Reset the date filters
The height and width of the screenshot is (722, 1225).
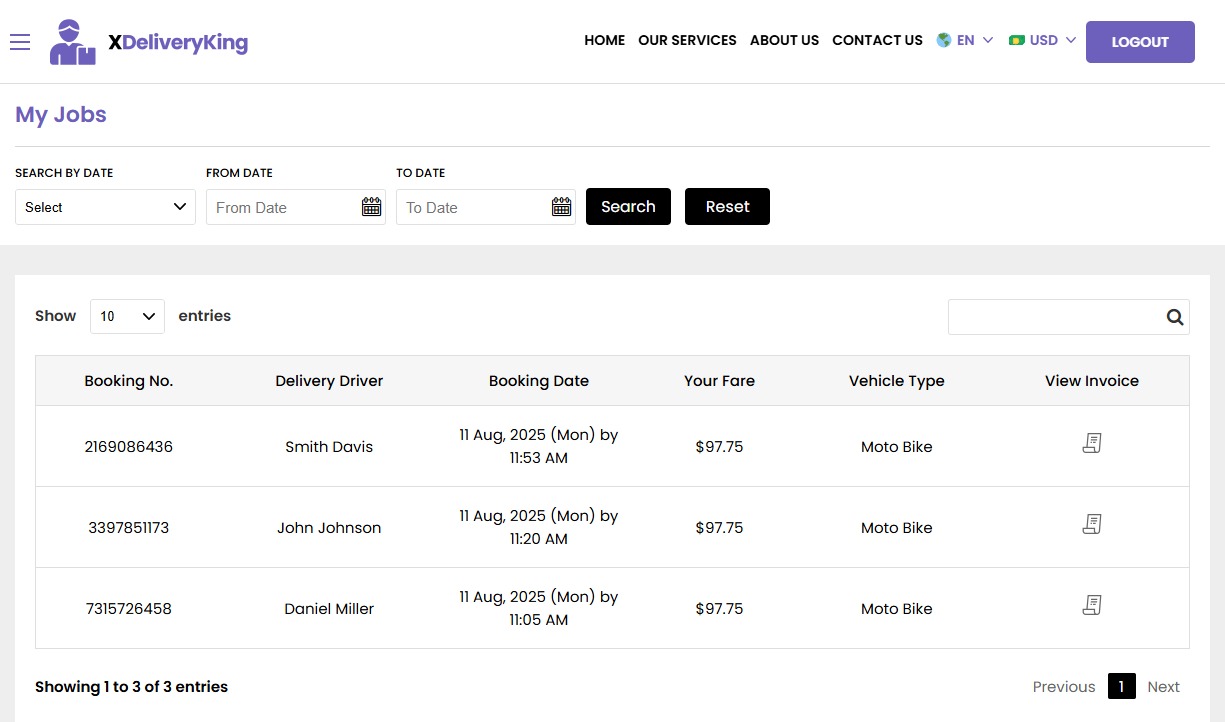[727, 206]
